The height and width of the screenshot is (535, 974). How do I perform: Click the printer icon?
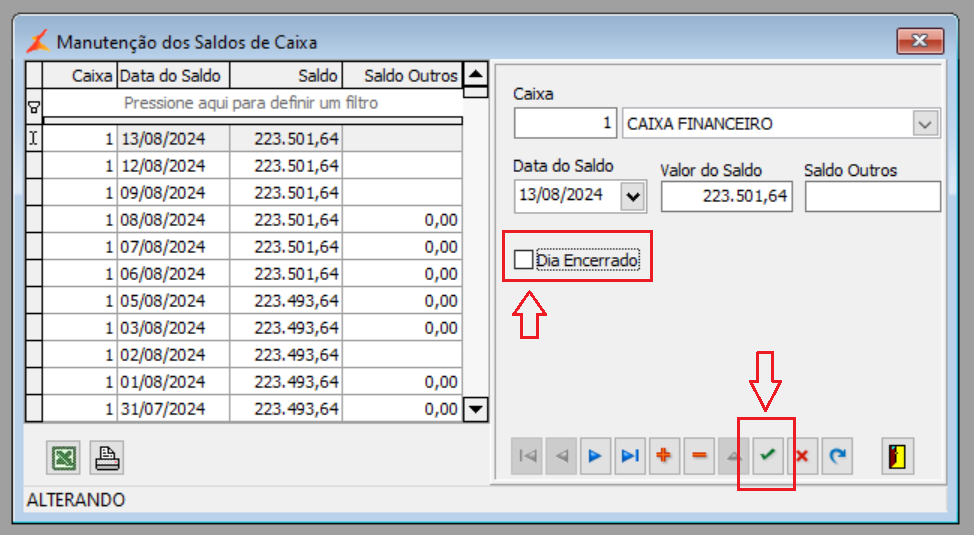click(x=107, y=458)
